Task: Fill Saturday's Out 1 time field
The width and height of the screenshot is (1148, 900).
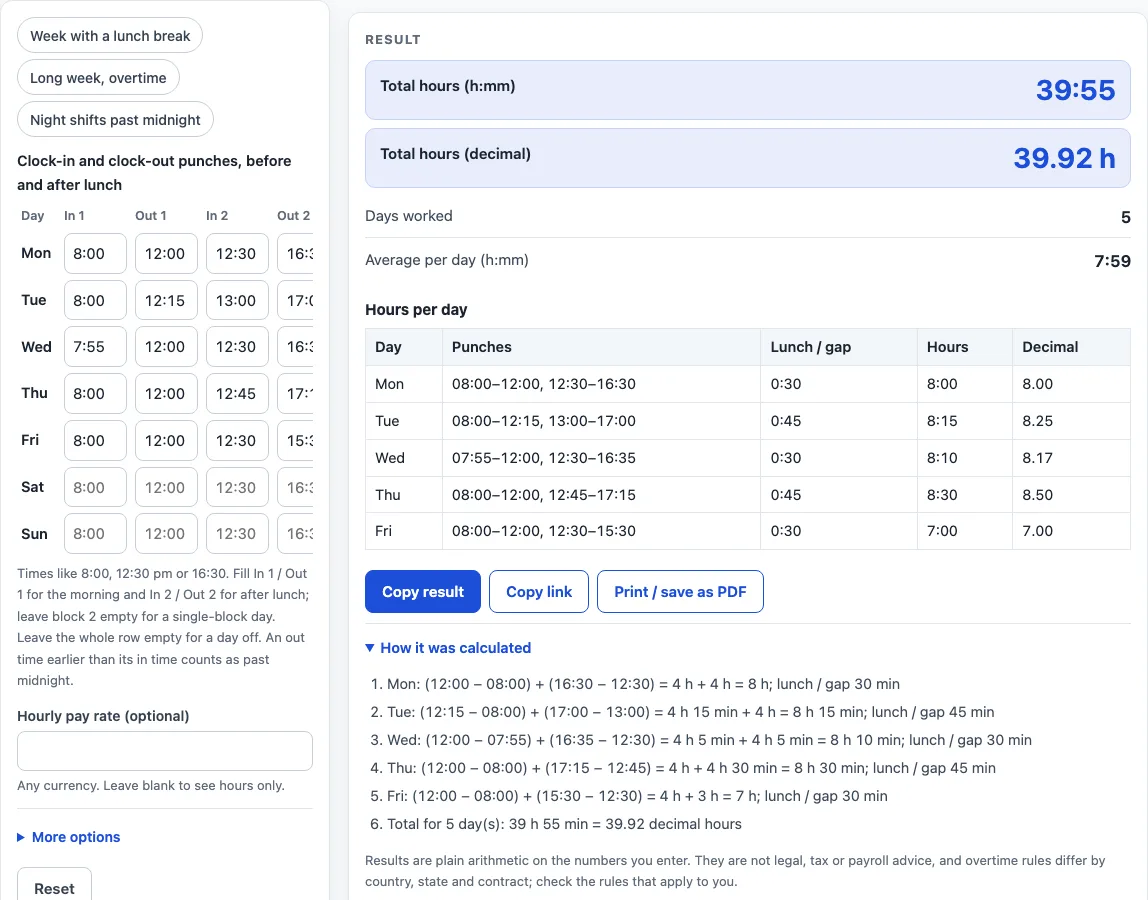Action: tap(166, 488)
